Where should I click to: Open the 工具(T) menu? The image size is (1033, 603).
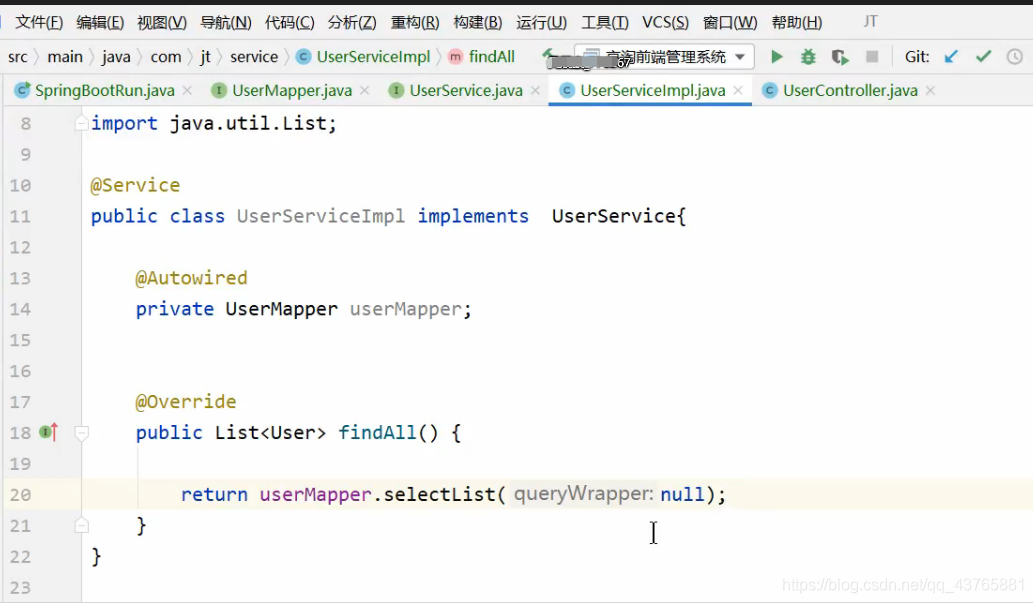tap(605, 22)
